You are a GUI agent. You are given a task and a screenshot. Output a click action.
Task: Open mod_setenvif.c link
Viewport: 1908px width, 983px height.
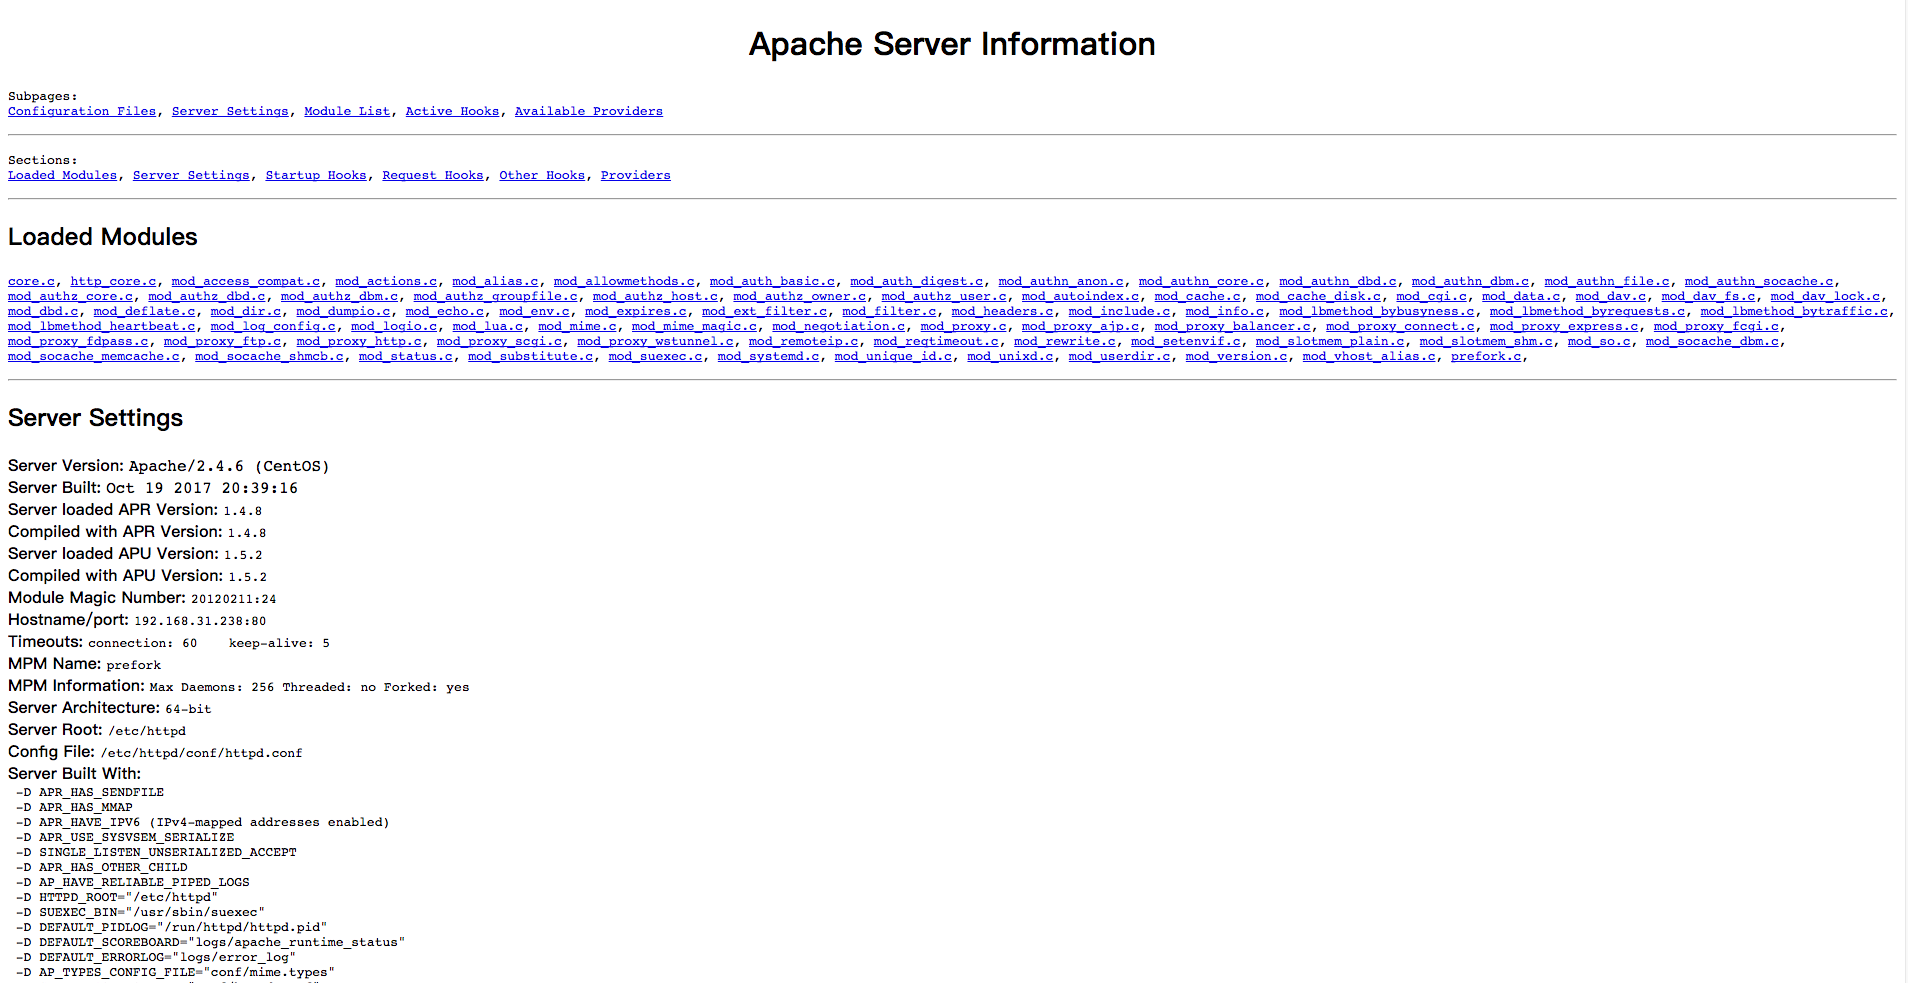pos(1186,341)
